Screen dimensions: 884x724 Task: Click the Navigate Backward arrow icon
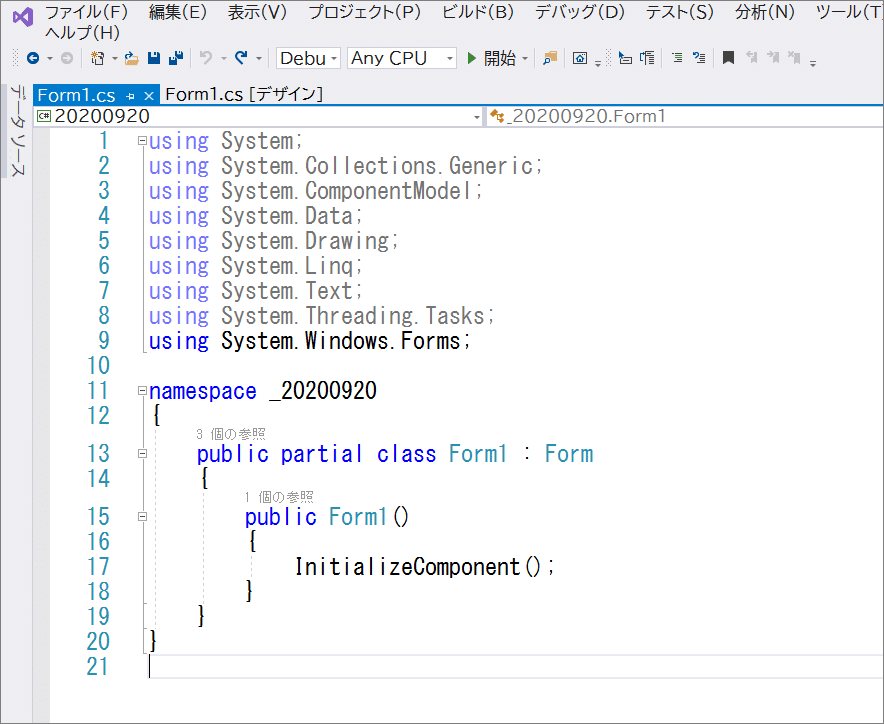pyautogui.click(x=33, y=58)
